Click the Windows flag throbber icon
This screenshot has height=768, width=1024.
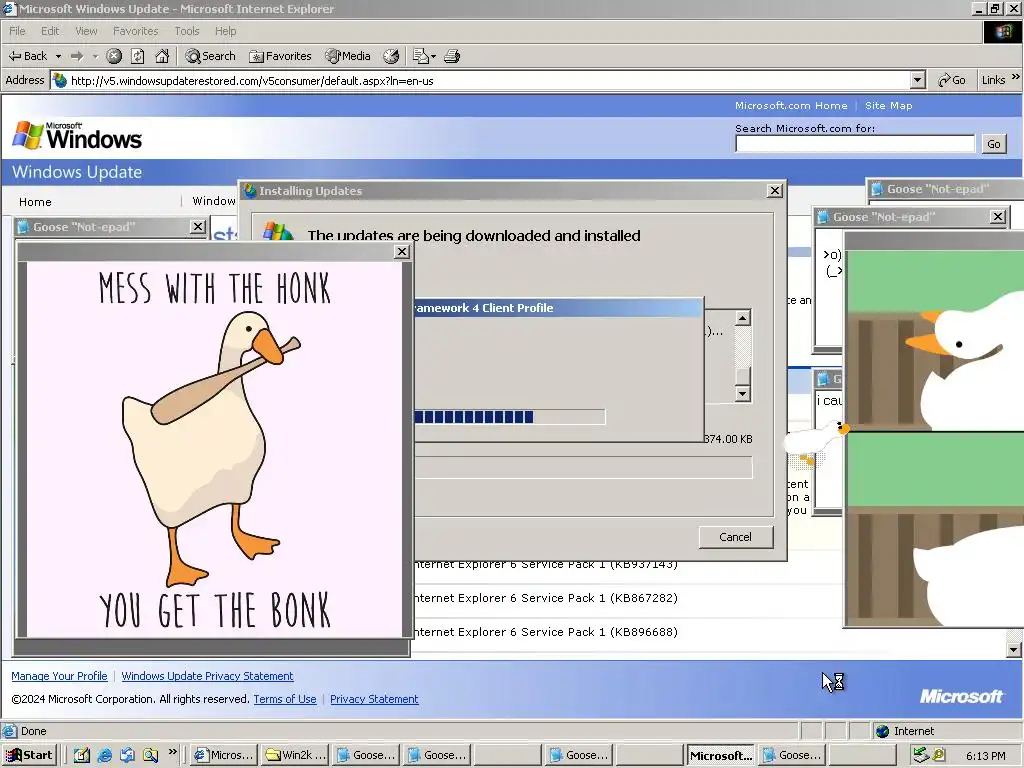click(1002, 31)
